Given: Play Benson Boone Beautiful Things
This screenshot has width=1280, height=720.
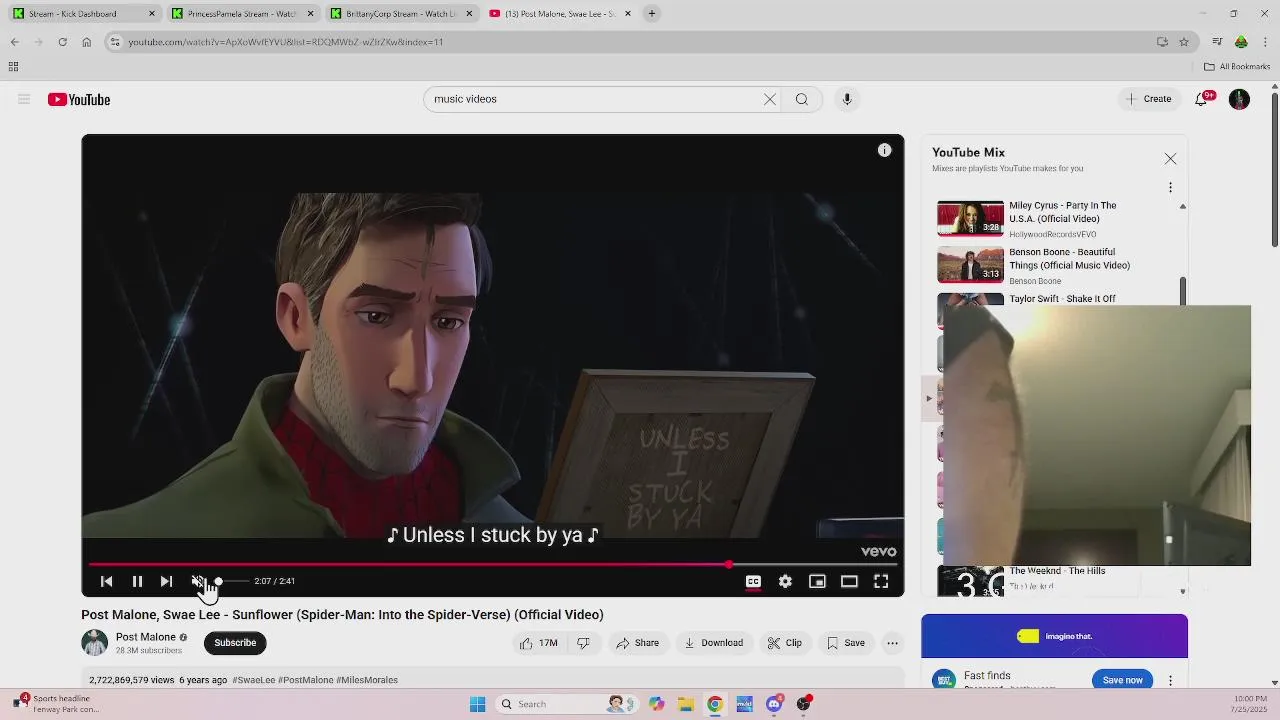Looking at the screenshot, I should point(1055,265).
